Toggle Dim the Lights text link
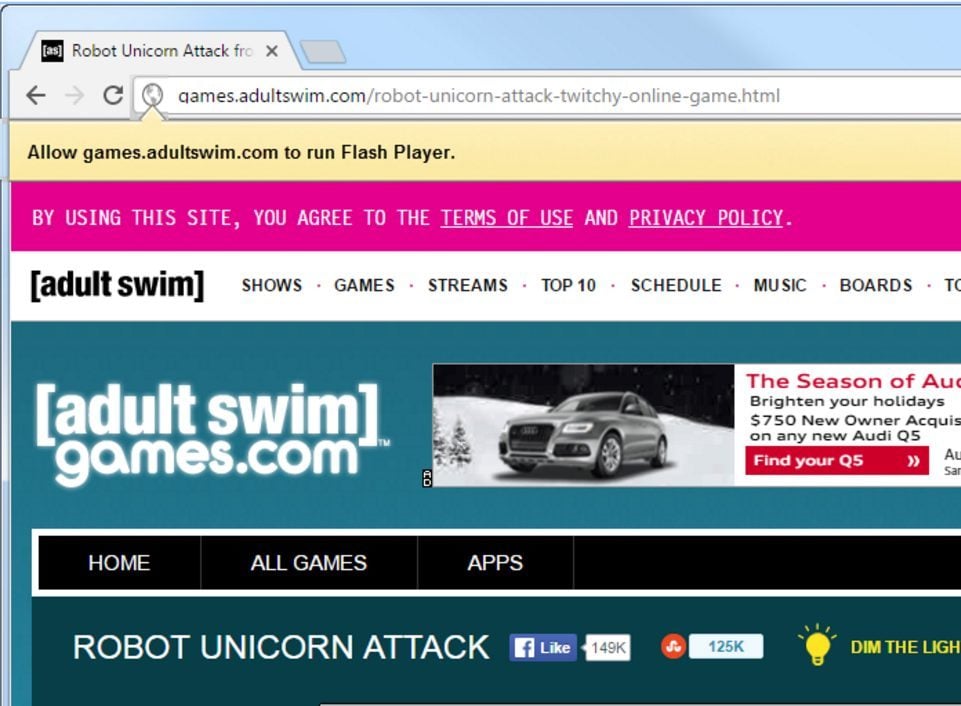 [x=906, y=647]
